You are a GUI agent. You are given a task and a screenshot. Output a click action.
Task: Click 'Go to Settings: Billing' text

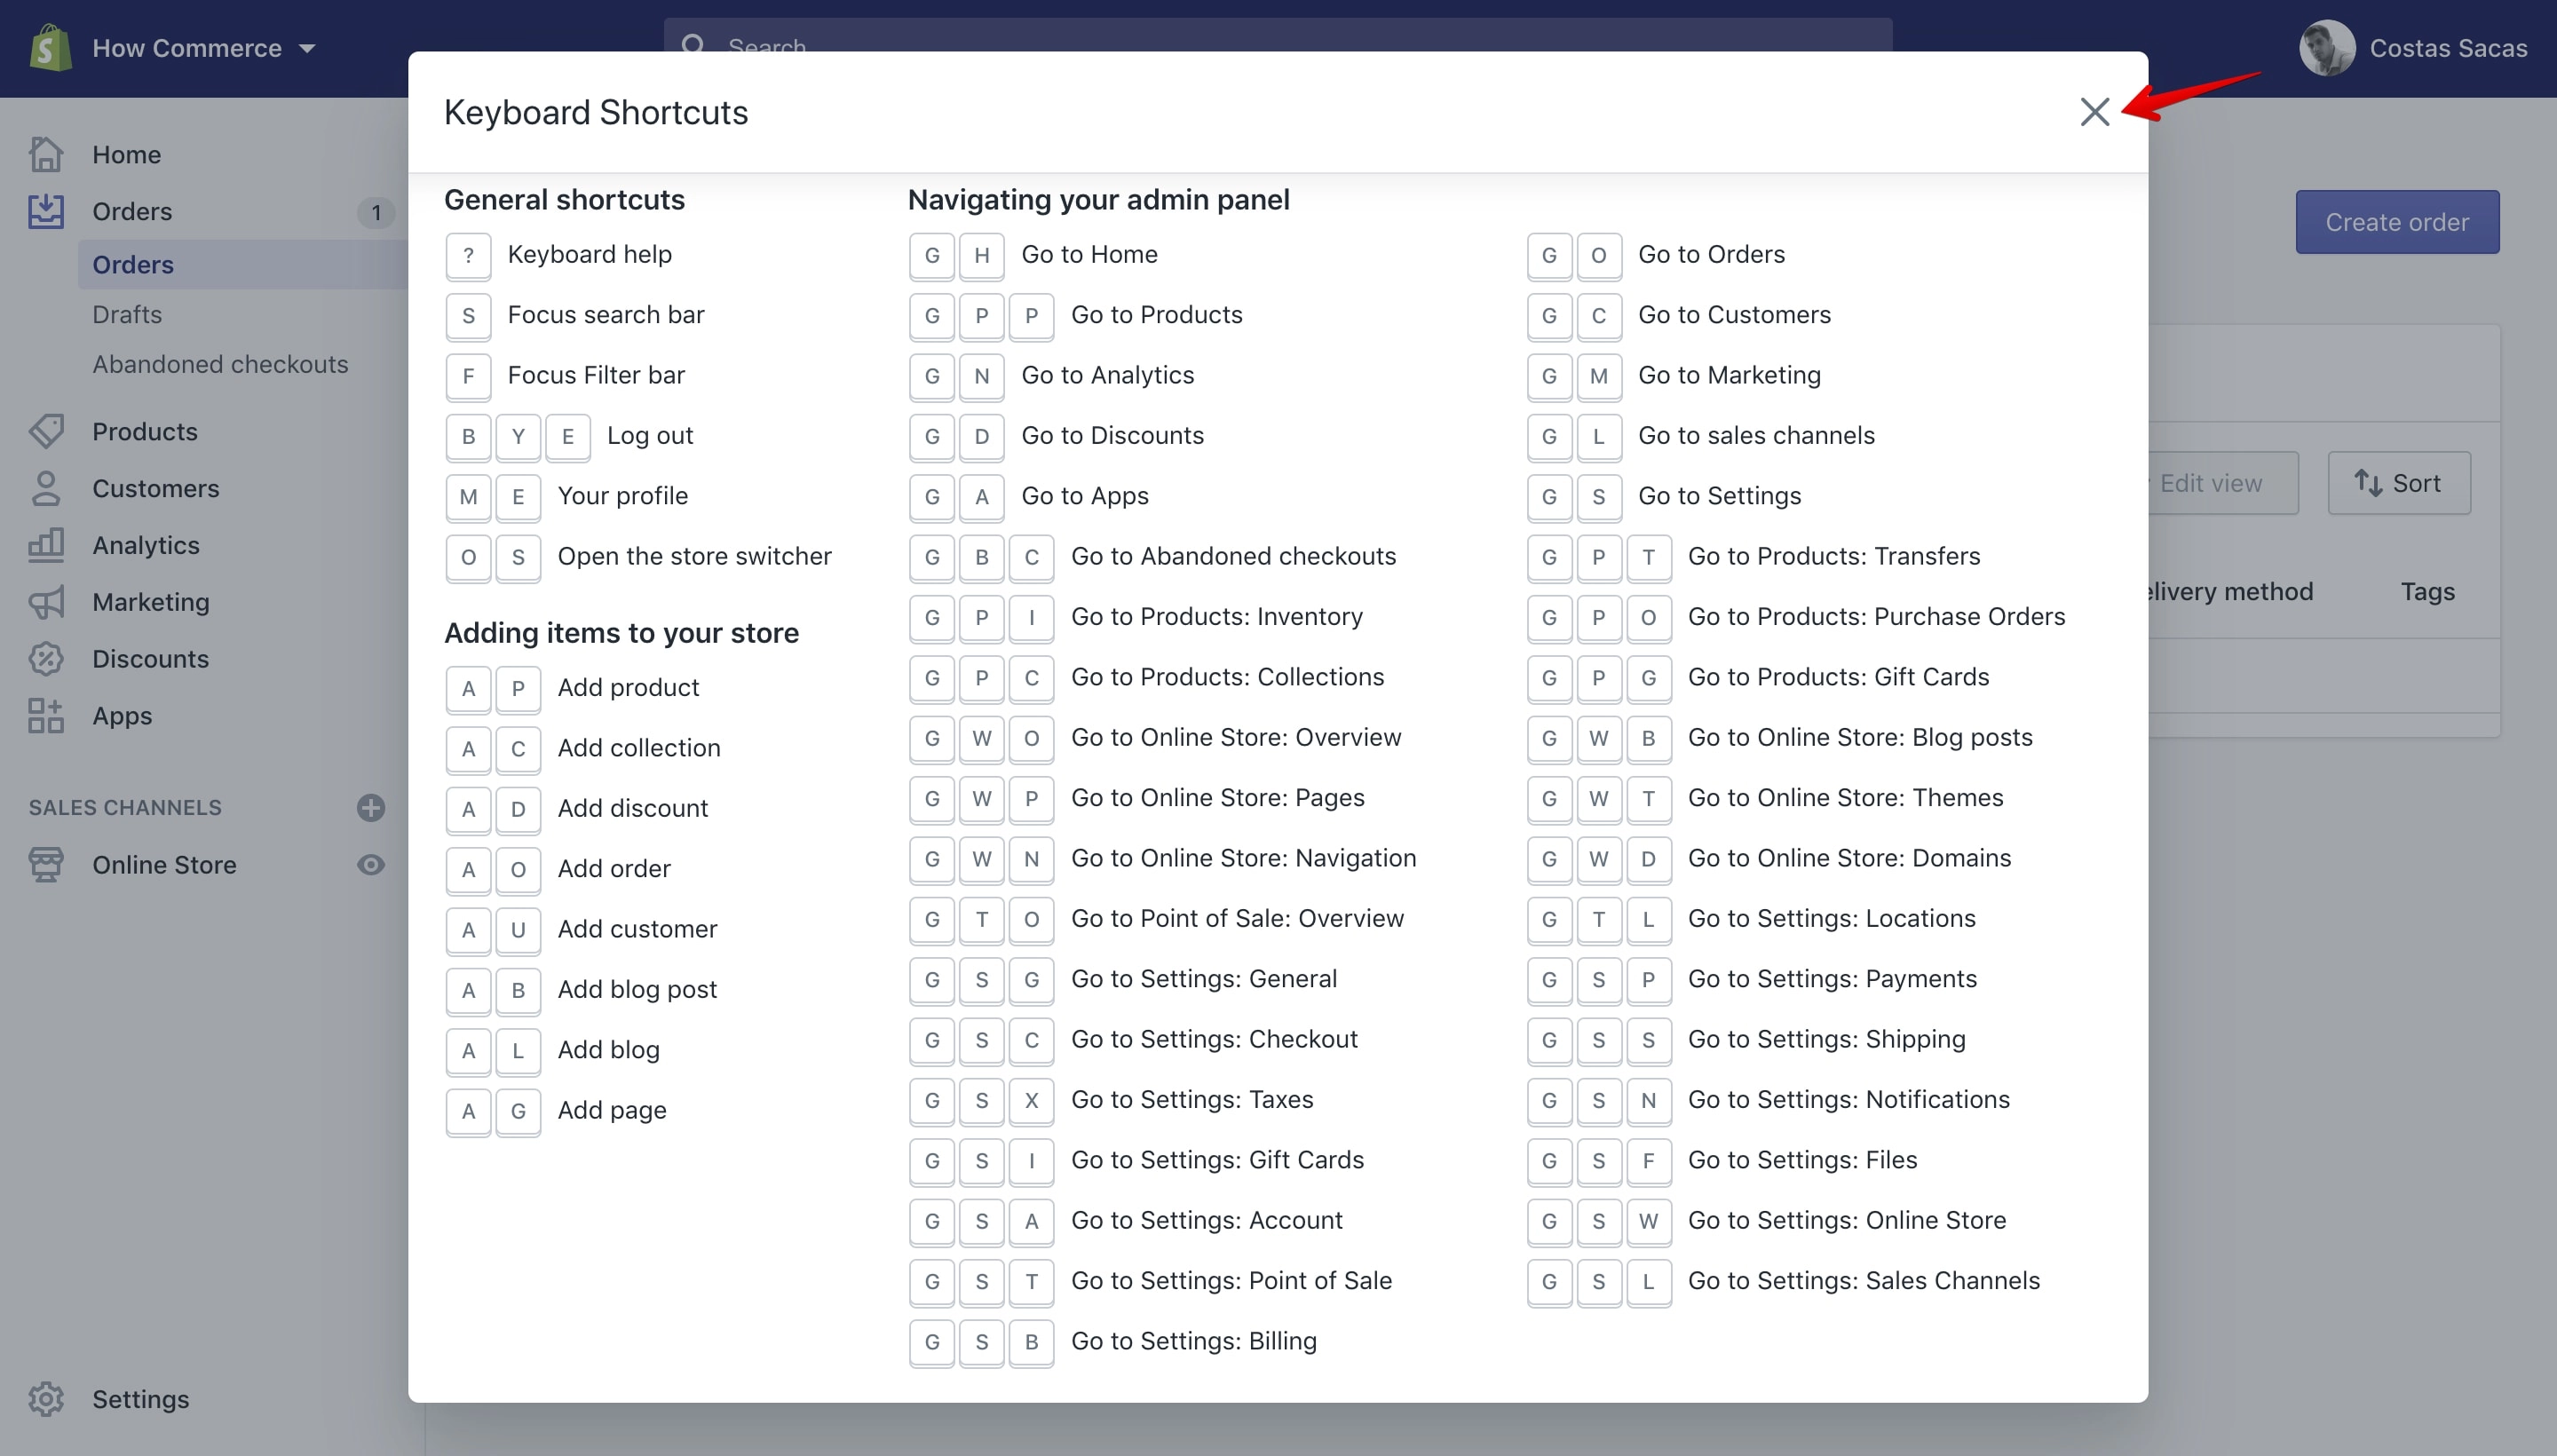(x=1194, y=1341)
